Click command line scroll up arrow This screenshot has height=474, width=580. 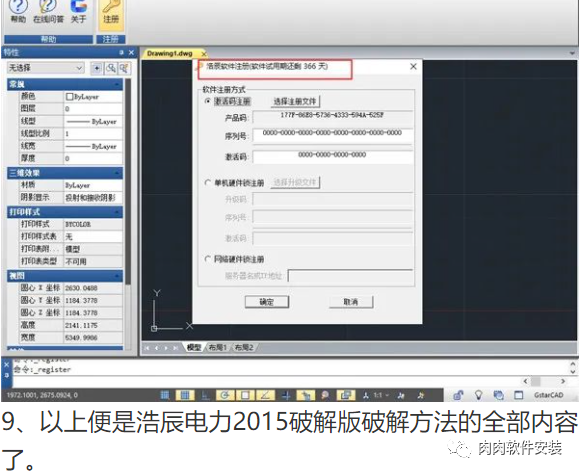click(573, 364)
